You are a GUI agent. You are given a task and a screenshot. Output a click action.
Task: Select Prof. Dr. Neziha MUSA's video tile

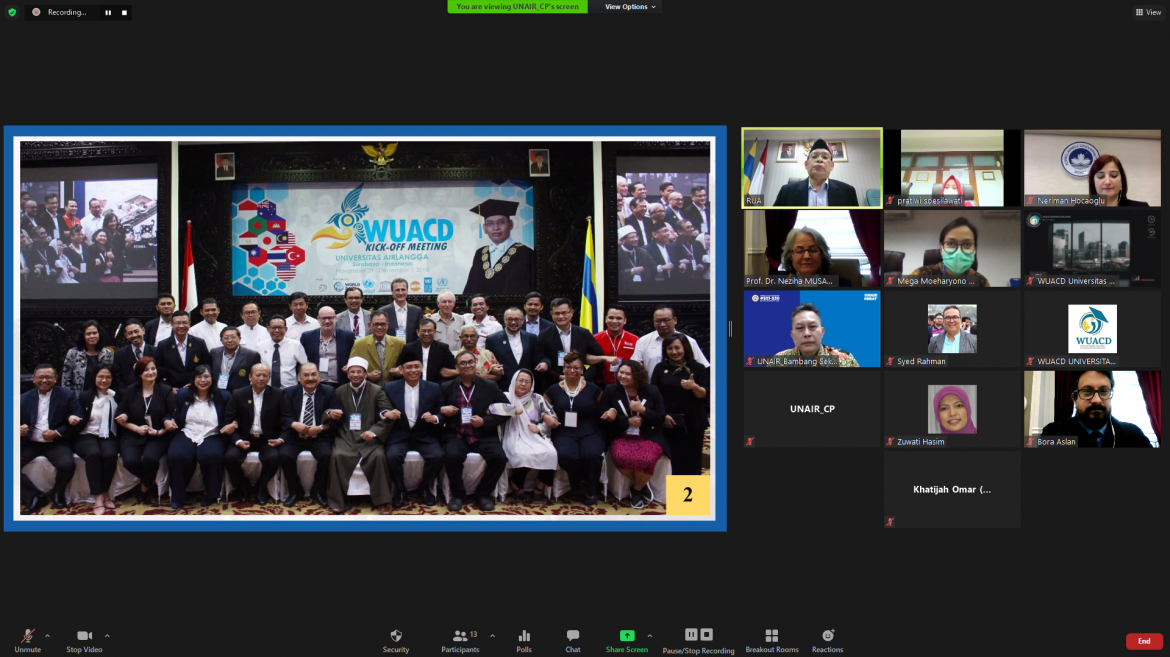812,249
